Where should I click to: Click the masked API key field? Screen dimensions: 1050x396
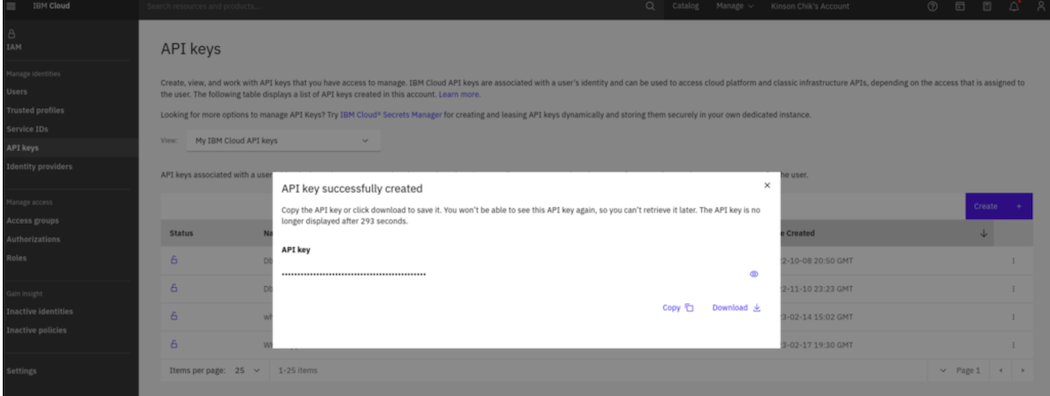[354, 275]
